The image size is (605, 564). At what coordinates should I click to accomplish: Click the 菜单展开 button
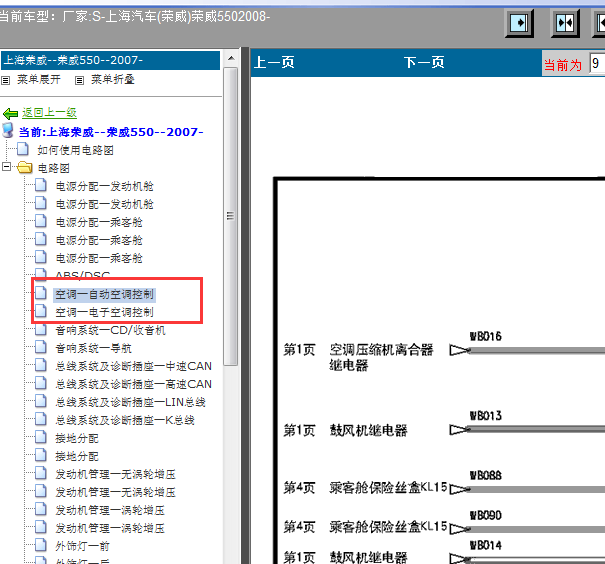click(x=39, y=79)
